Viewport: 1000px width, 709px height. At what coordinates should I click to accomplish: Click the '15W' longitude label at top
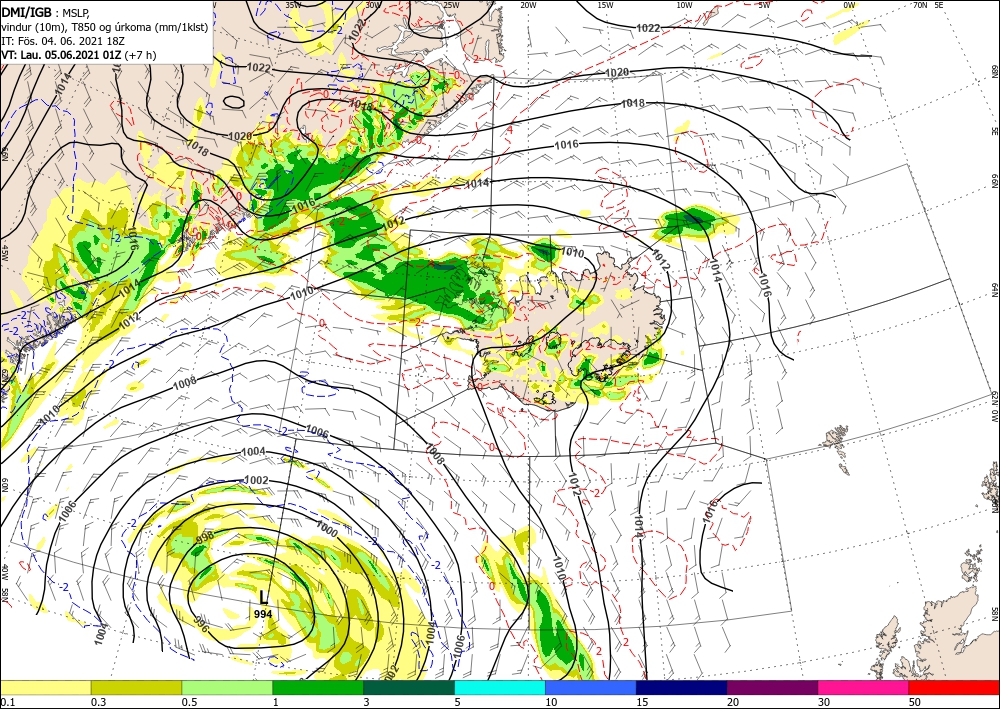(x=605, y=5)
